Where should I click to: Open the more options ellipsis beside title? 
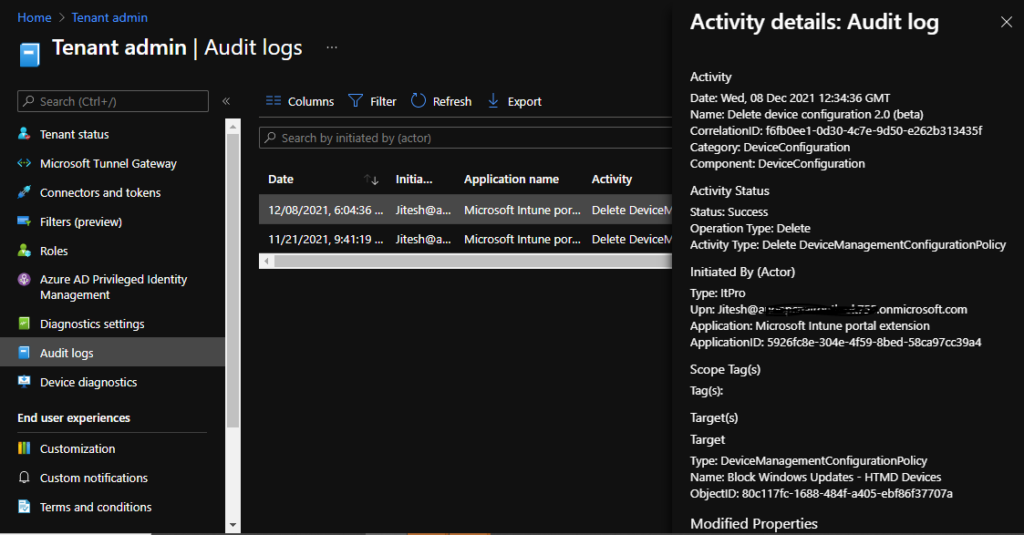click(x=332, y=47)
